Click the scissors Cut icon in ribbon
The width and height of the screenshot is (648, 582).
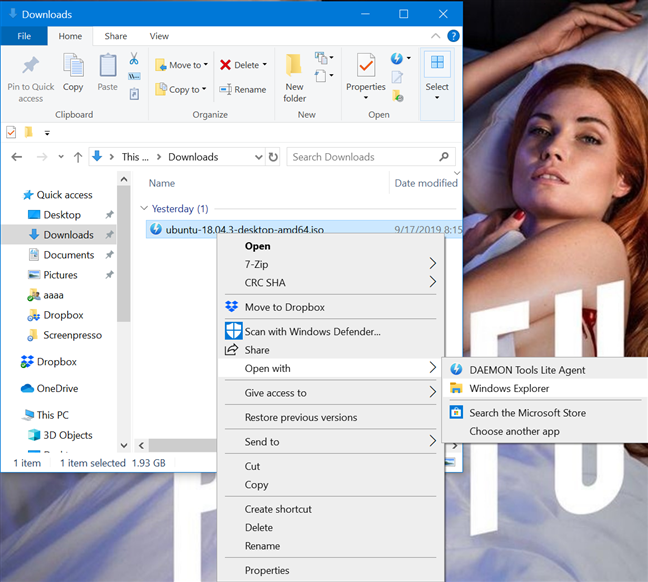(x=134, y=58)
